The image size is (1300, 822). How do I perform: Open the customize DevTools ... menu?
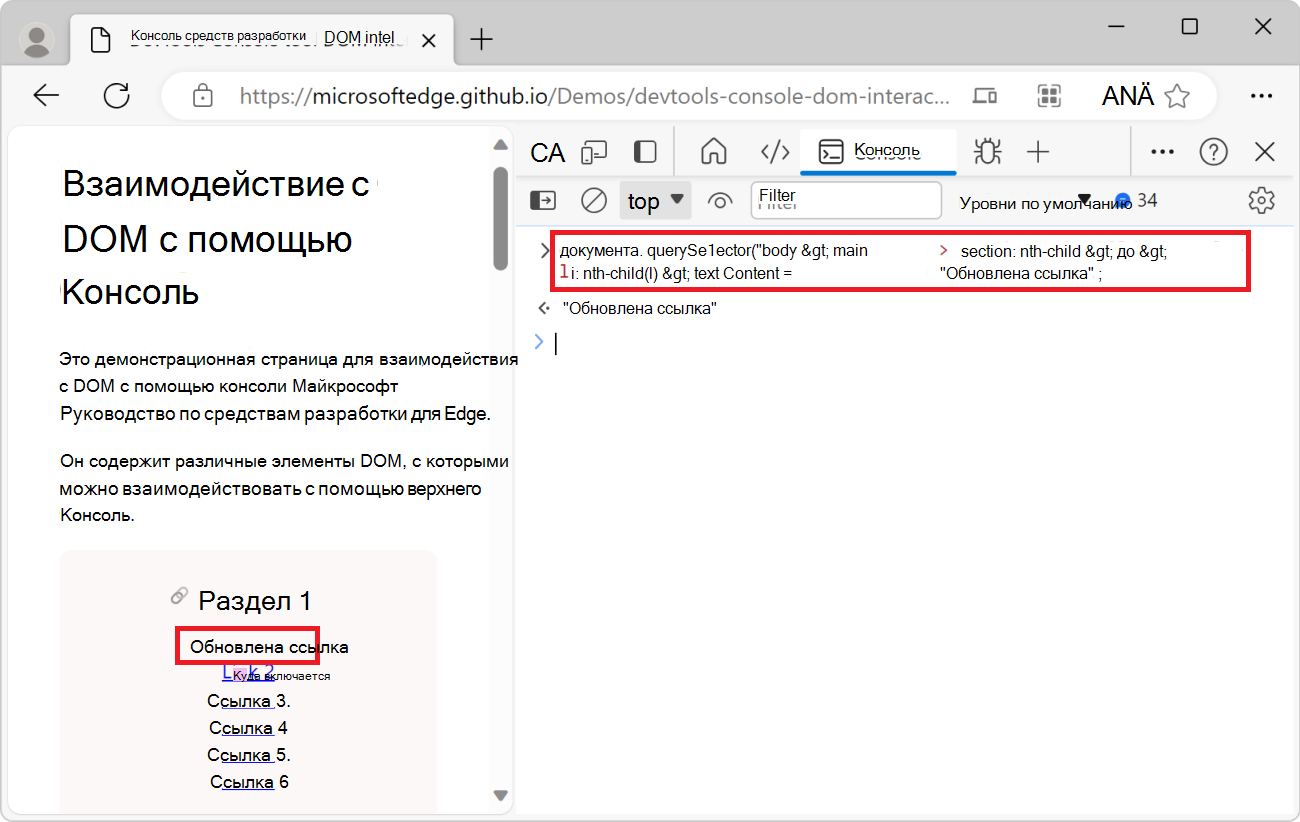coord(1161,152)
